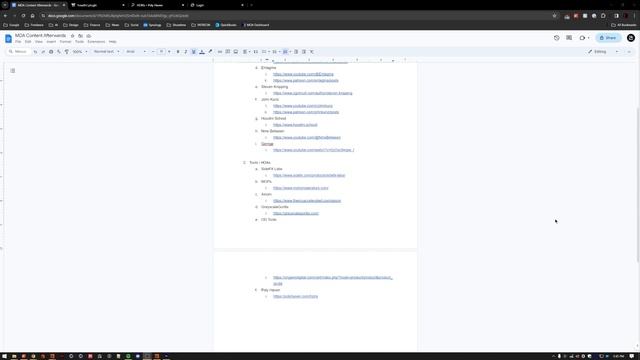This screenshot has height=360, width=640.
Task: Toggle bold formatting
Action: (178, 52)
